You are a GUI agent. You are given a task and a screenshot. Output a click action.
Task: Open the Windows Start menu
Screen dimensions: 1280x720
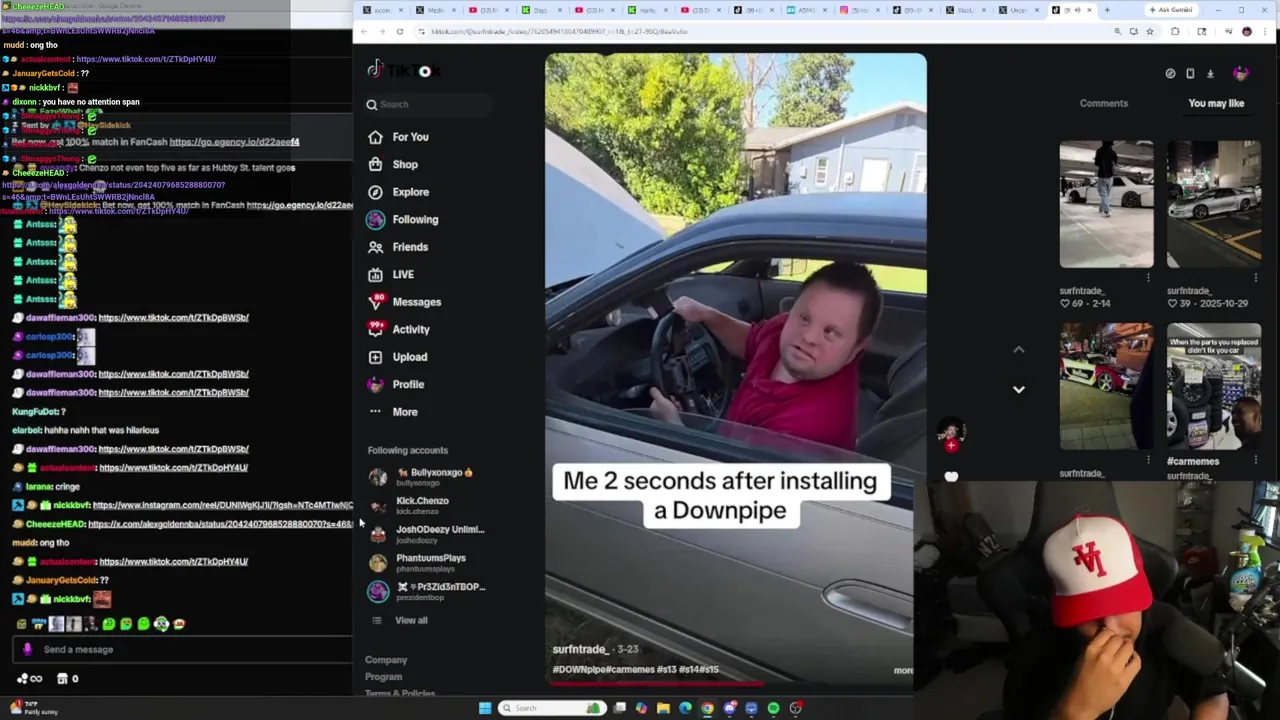click(x=485, y=708)
